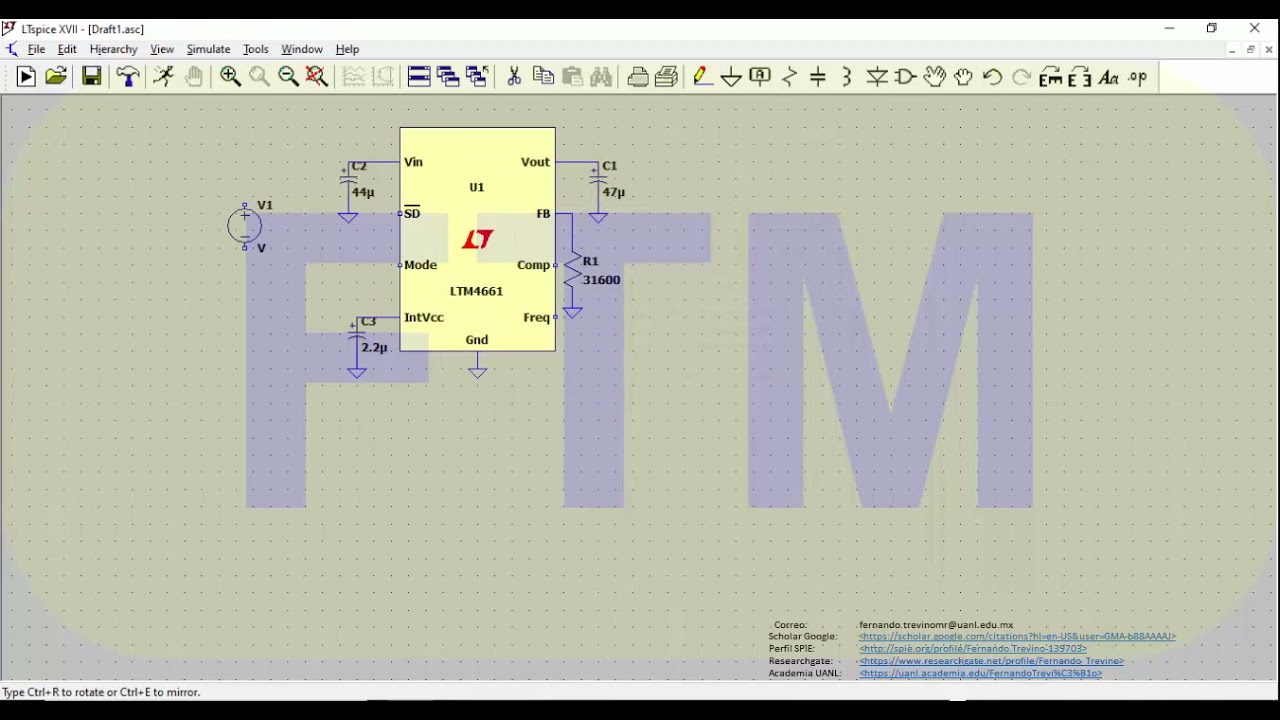Save the schematic with the floppy icon
1280x720 pixels.
(91, 77)
